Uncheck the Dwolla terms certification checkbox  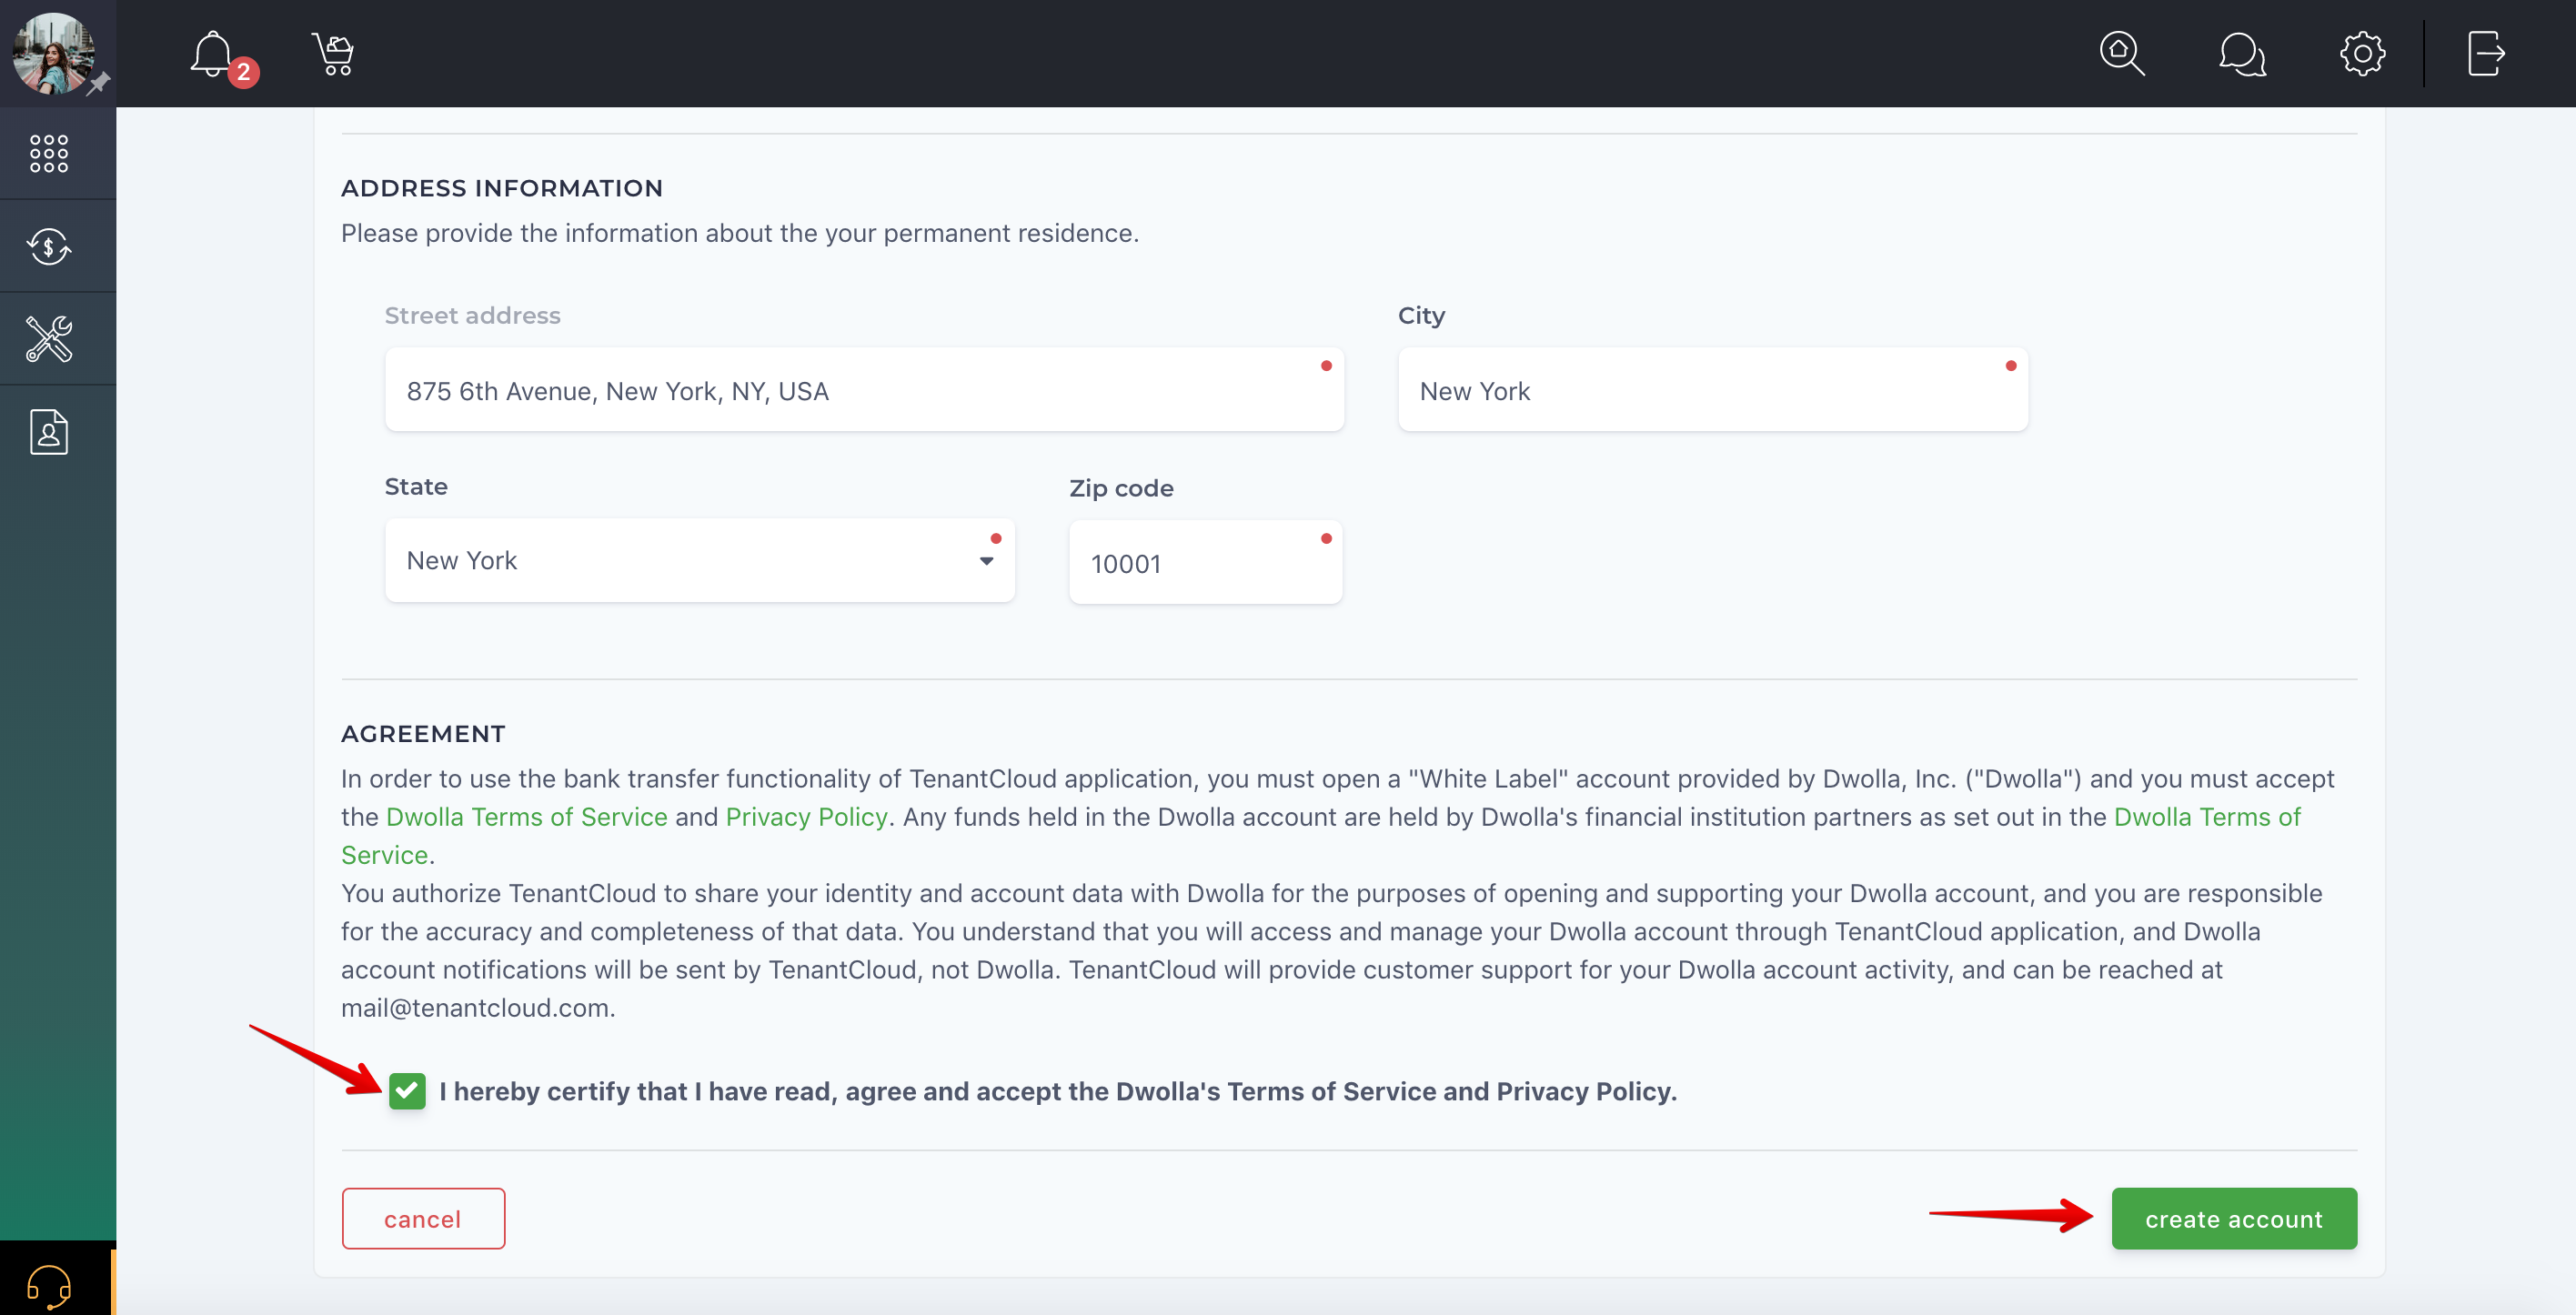tap(407, 1090)
